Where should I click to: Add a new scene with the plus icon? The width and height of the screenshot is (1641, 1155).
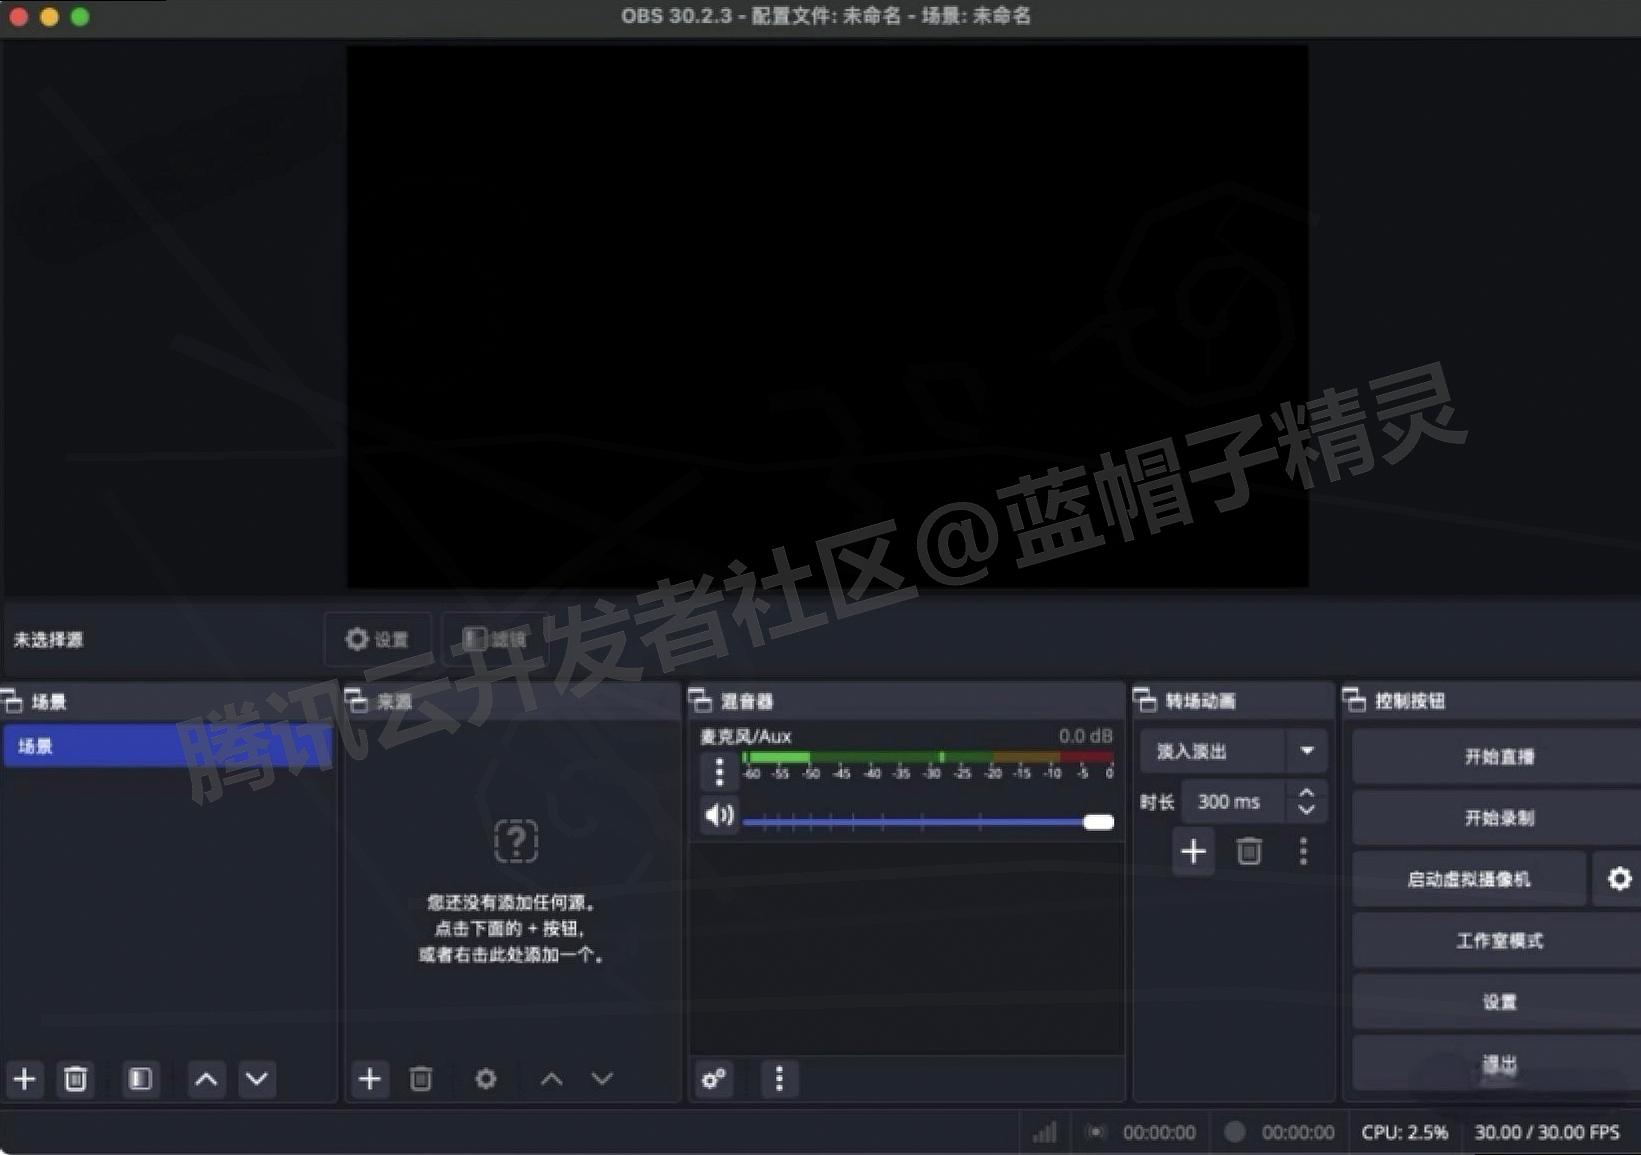[x=25, y=1079]
